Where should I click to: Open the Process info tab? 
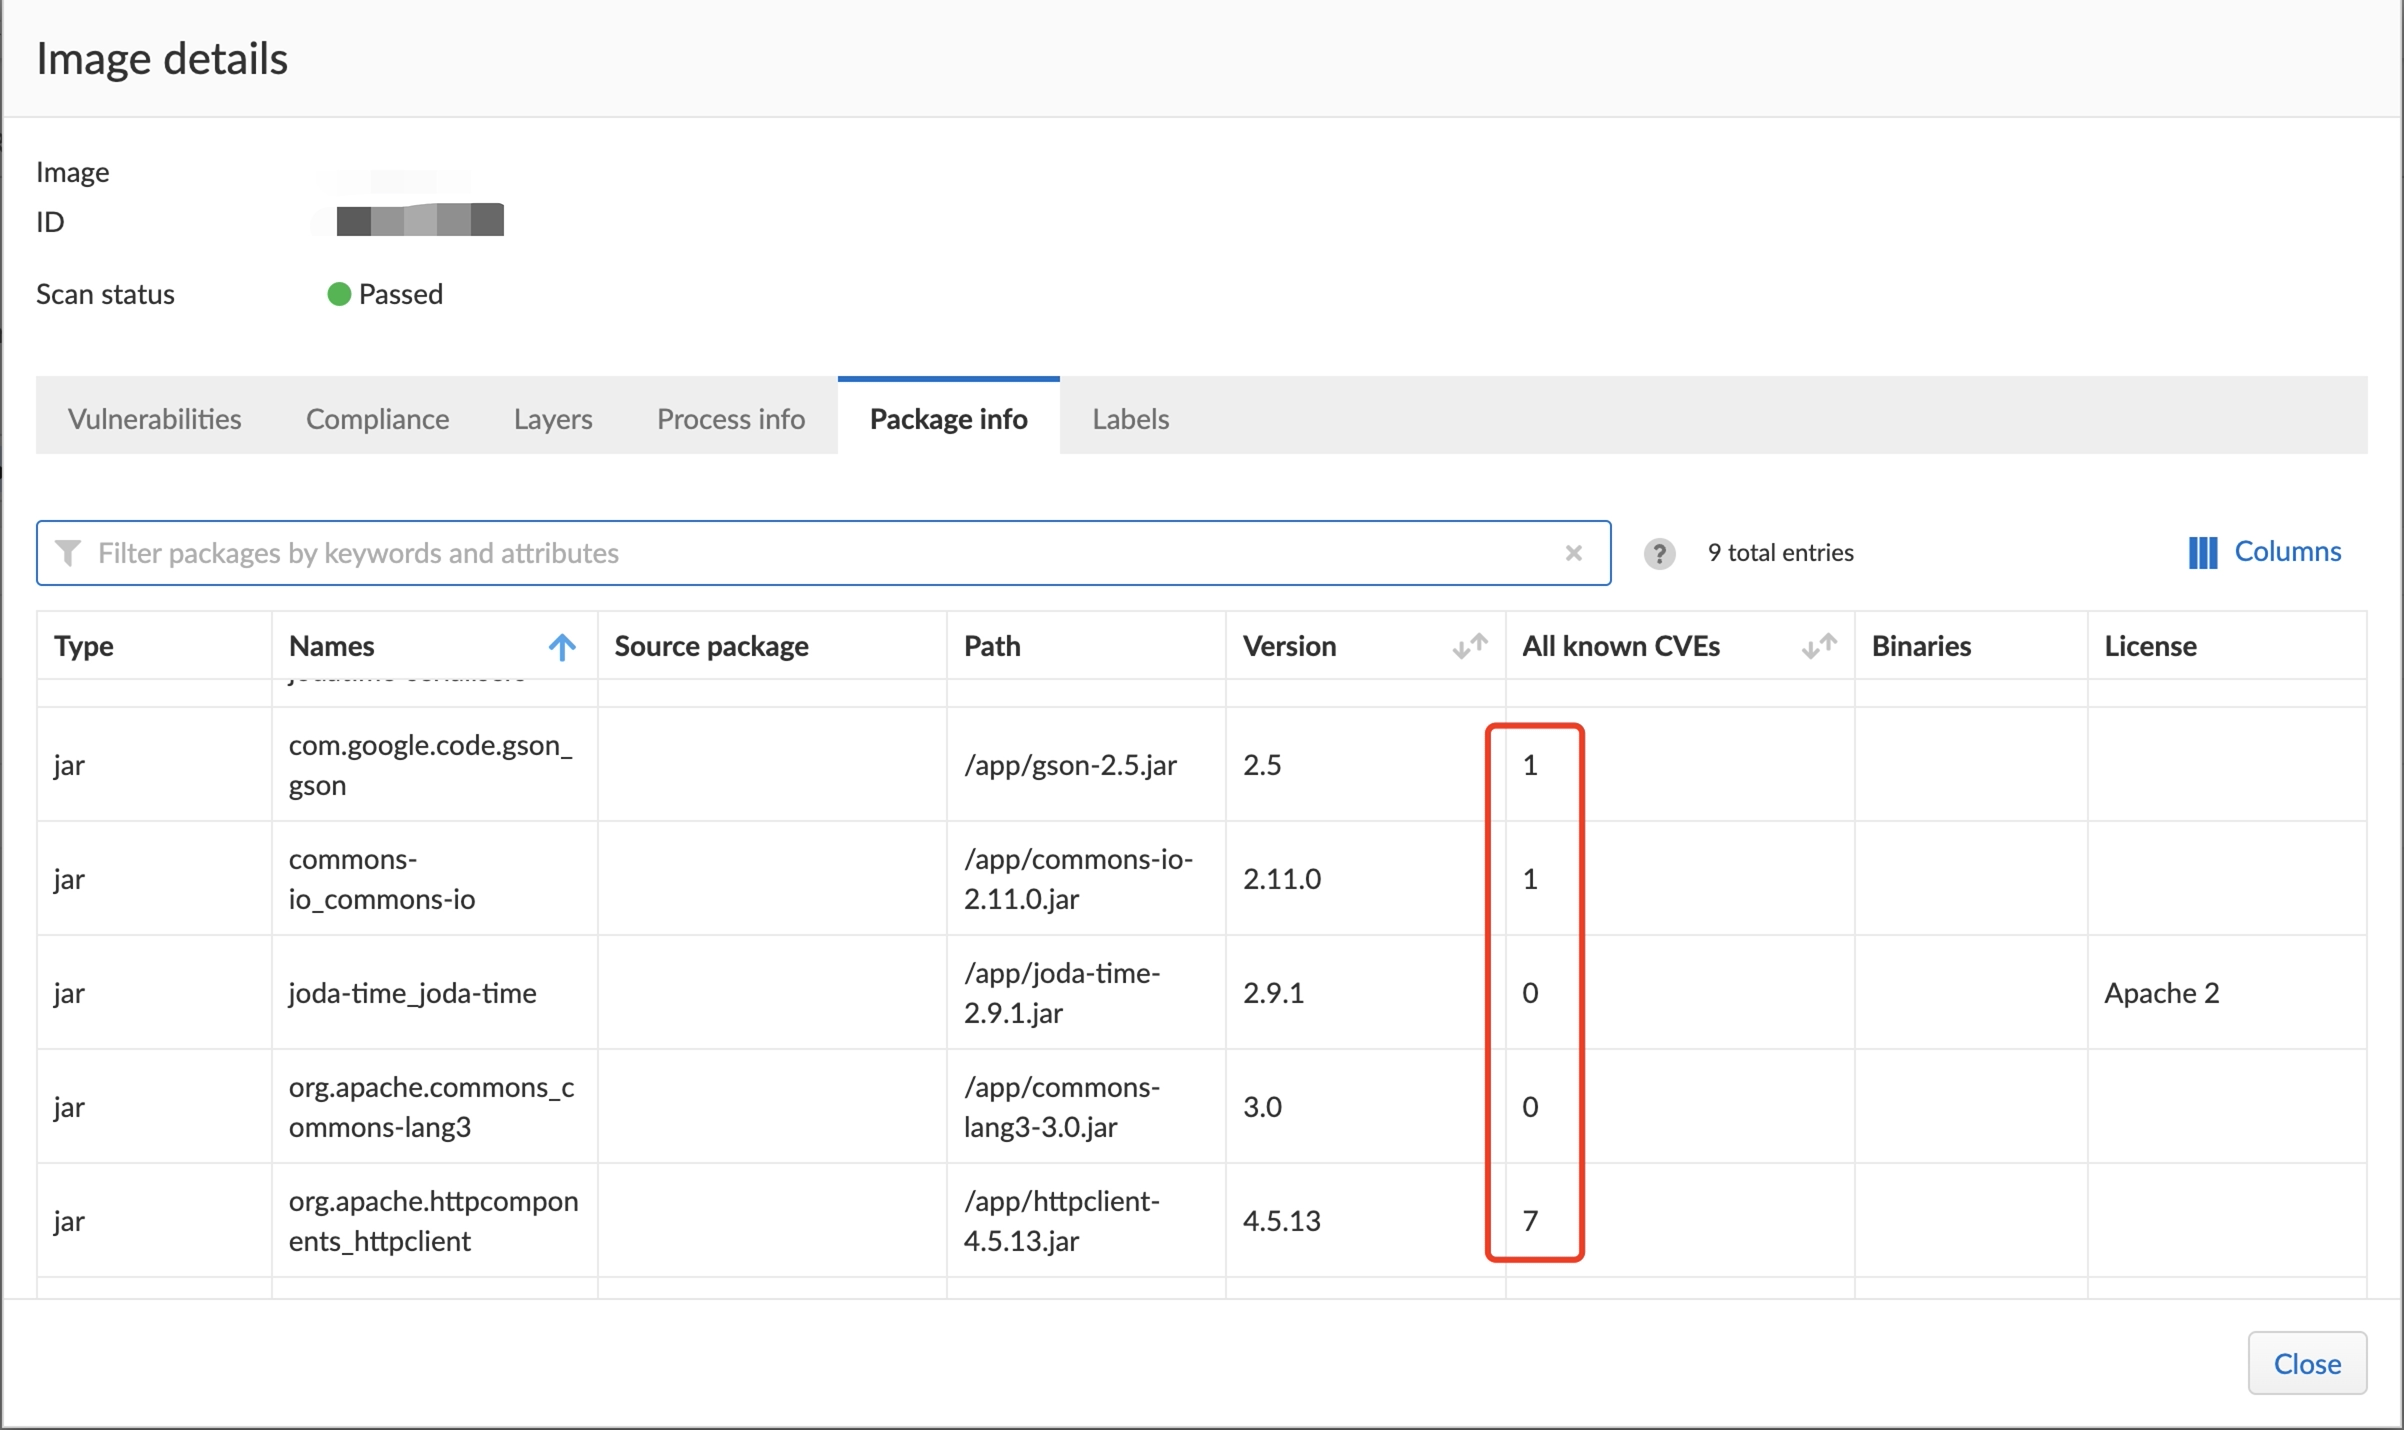pos(730,419)
